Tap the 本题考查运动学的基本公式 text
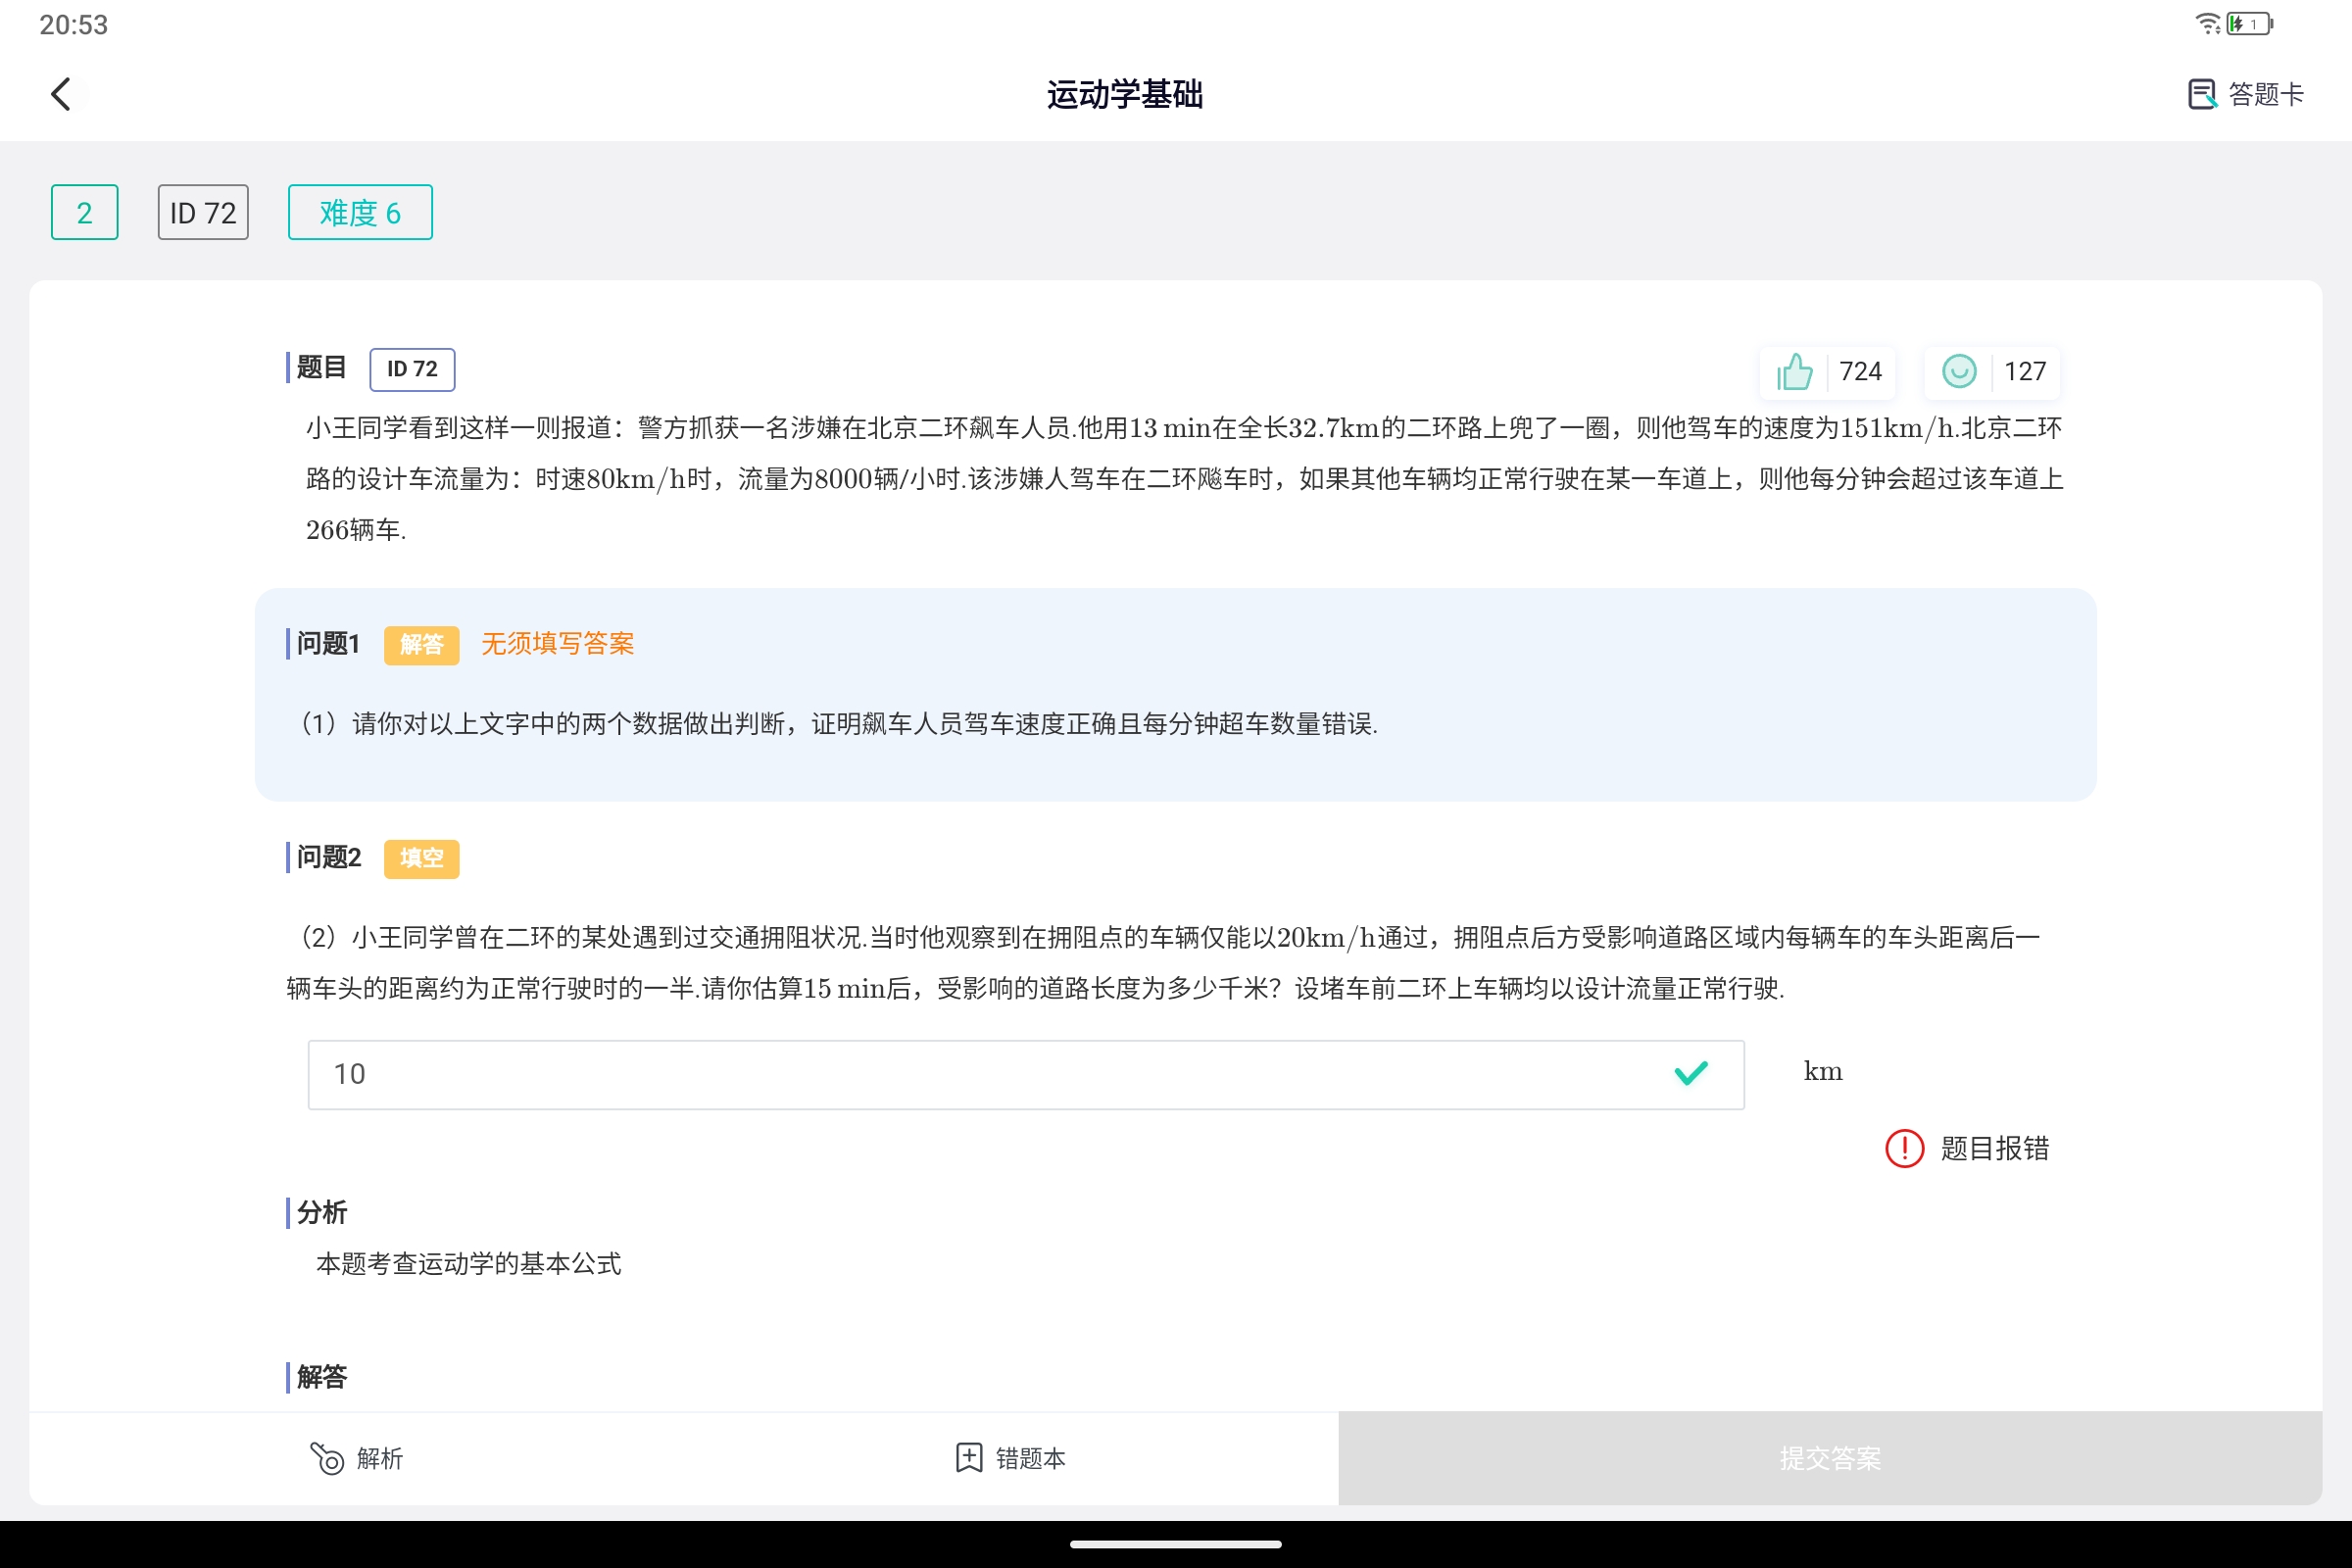Viewport: 2352px width, 1568px height. click(x=469, y=1264)
